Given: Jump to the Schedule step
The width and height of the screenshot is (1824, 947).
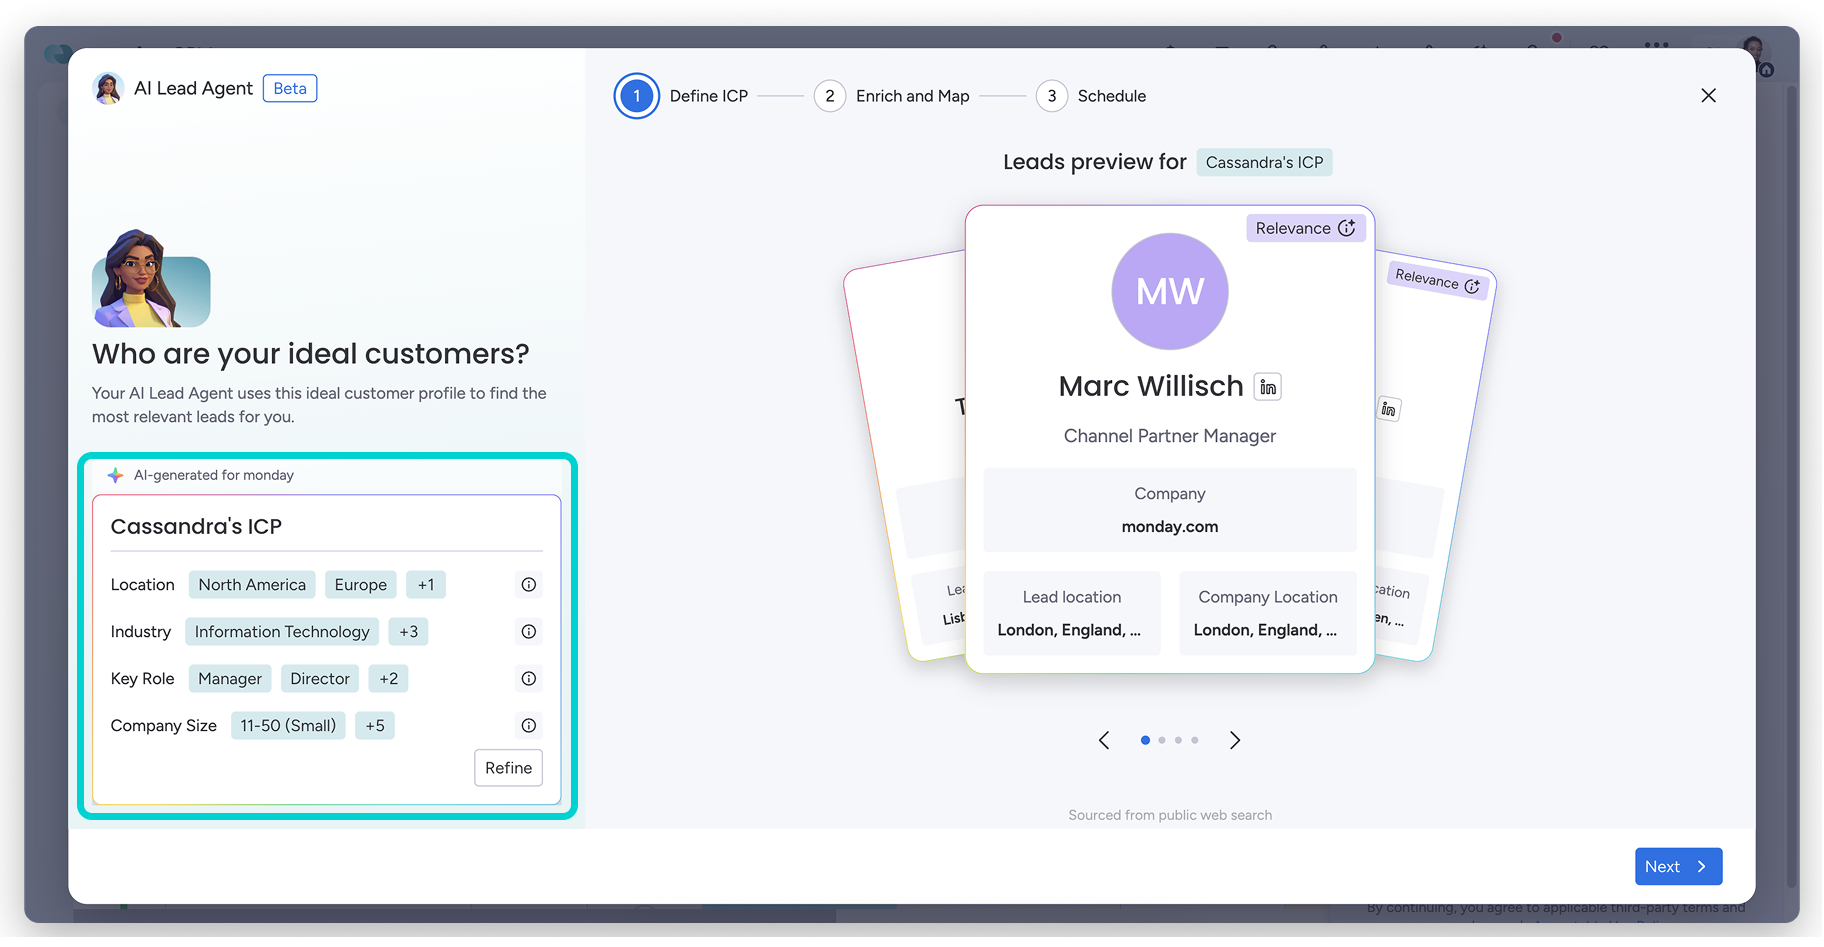Looking at the screenshot, I should (1091, 96).
